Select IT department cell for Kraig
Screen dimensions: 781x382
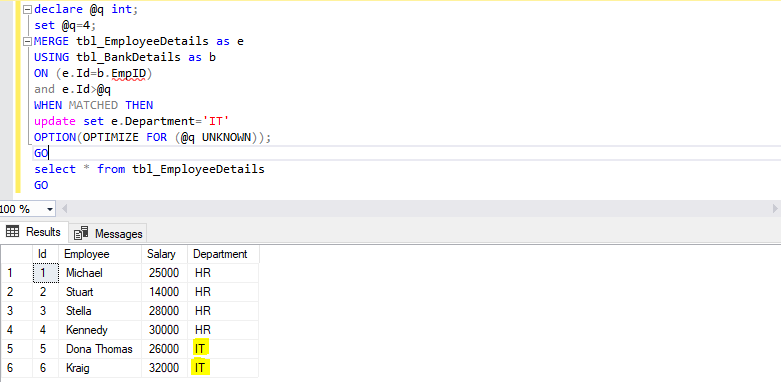(223, 368)
